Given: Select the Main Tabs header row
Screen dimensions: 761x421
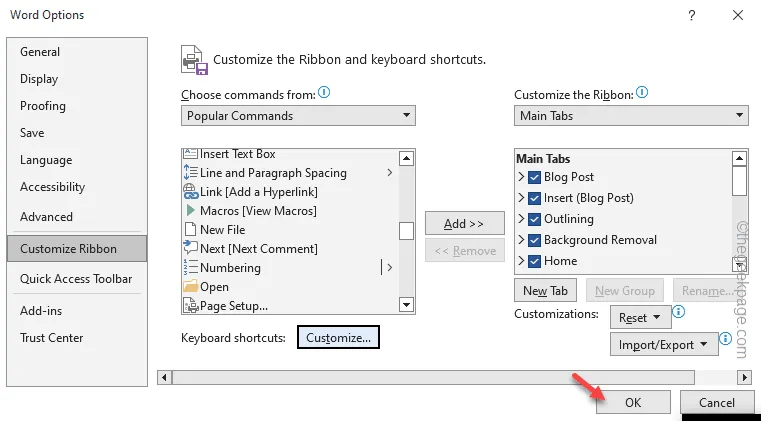Looking at the screenshot, I should [x=624, y=159].
